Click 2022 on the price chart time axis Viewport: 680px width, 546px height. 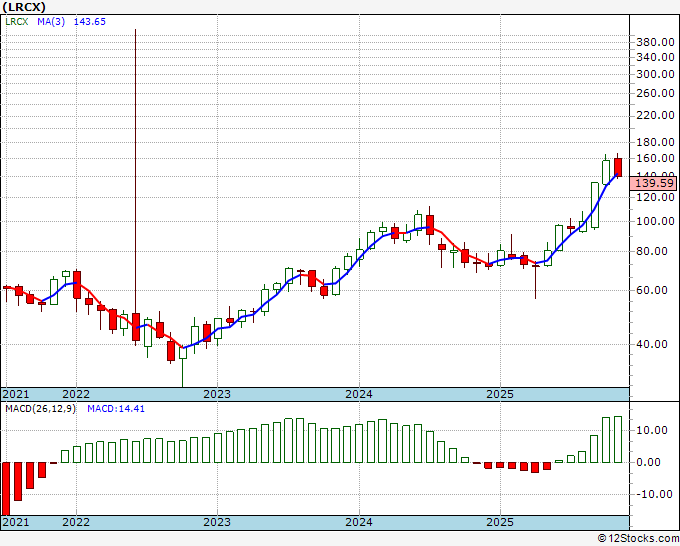(x=76, y=394)
